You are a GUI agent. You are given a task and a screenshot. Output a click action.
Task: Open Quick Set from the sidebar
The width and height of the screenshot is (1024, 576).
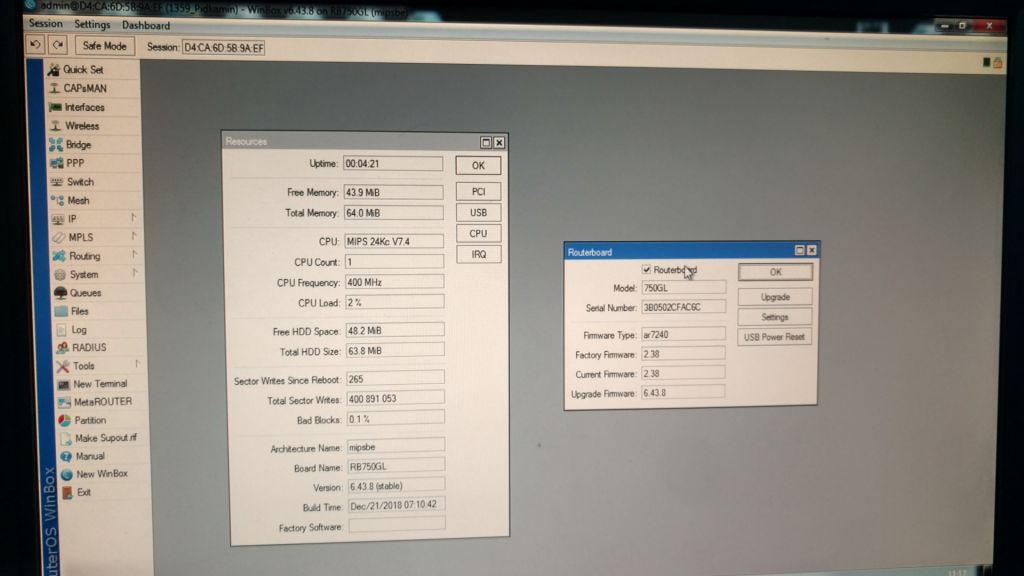pyautogui.click(x=82, y=69)
